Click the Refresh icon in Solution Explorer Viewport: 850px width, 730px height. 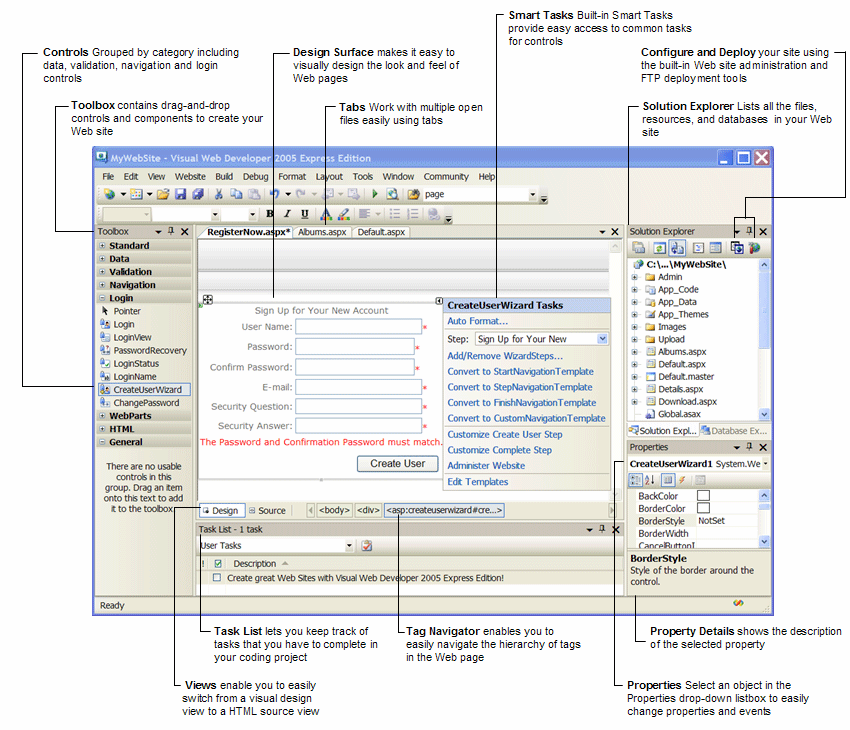[x=659, y=248]
